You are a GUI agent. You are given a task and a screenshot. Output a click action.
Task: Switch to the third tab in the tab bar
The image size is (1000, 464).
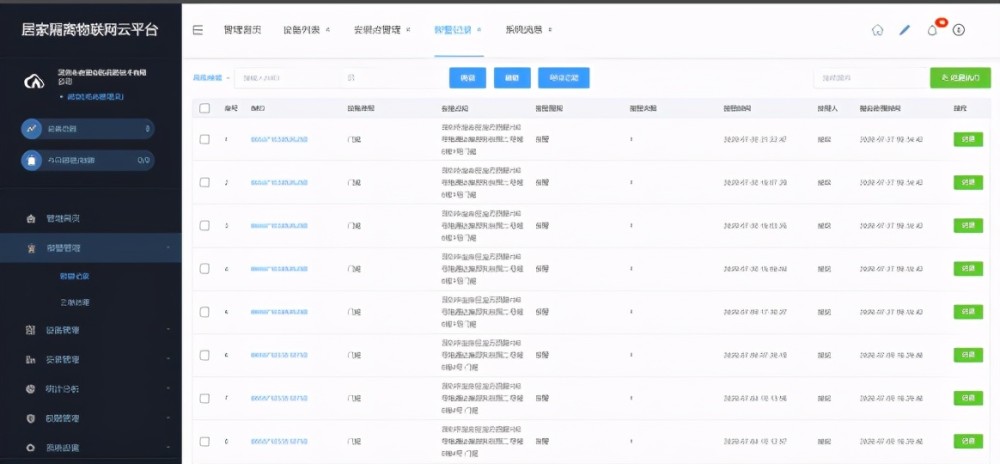[378, 30]
